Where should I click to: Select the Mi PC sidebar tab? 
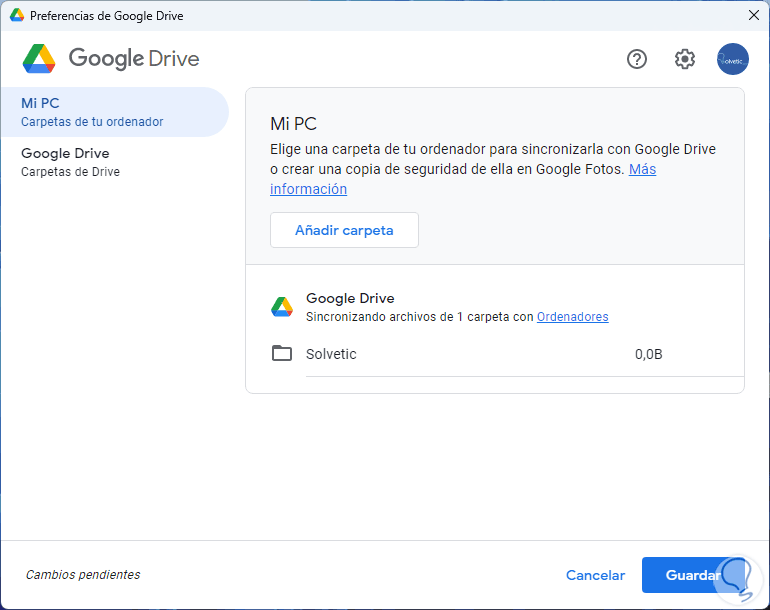(114, 112)
